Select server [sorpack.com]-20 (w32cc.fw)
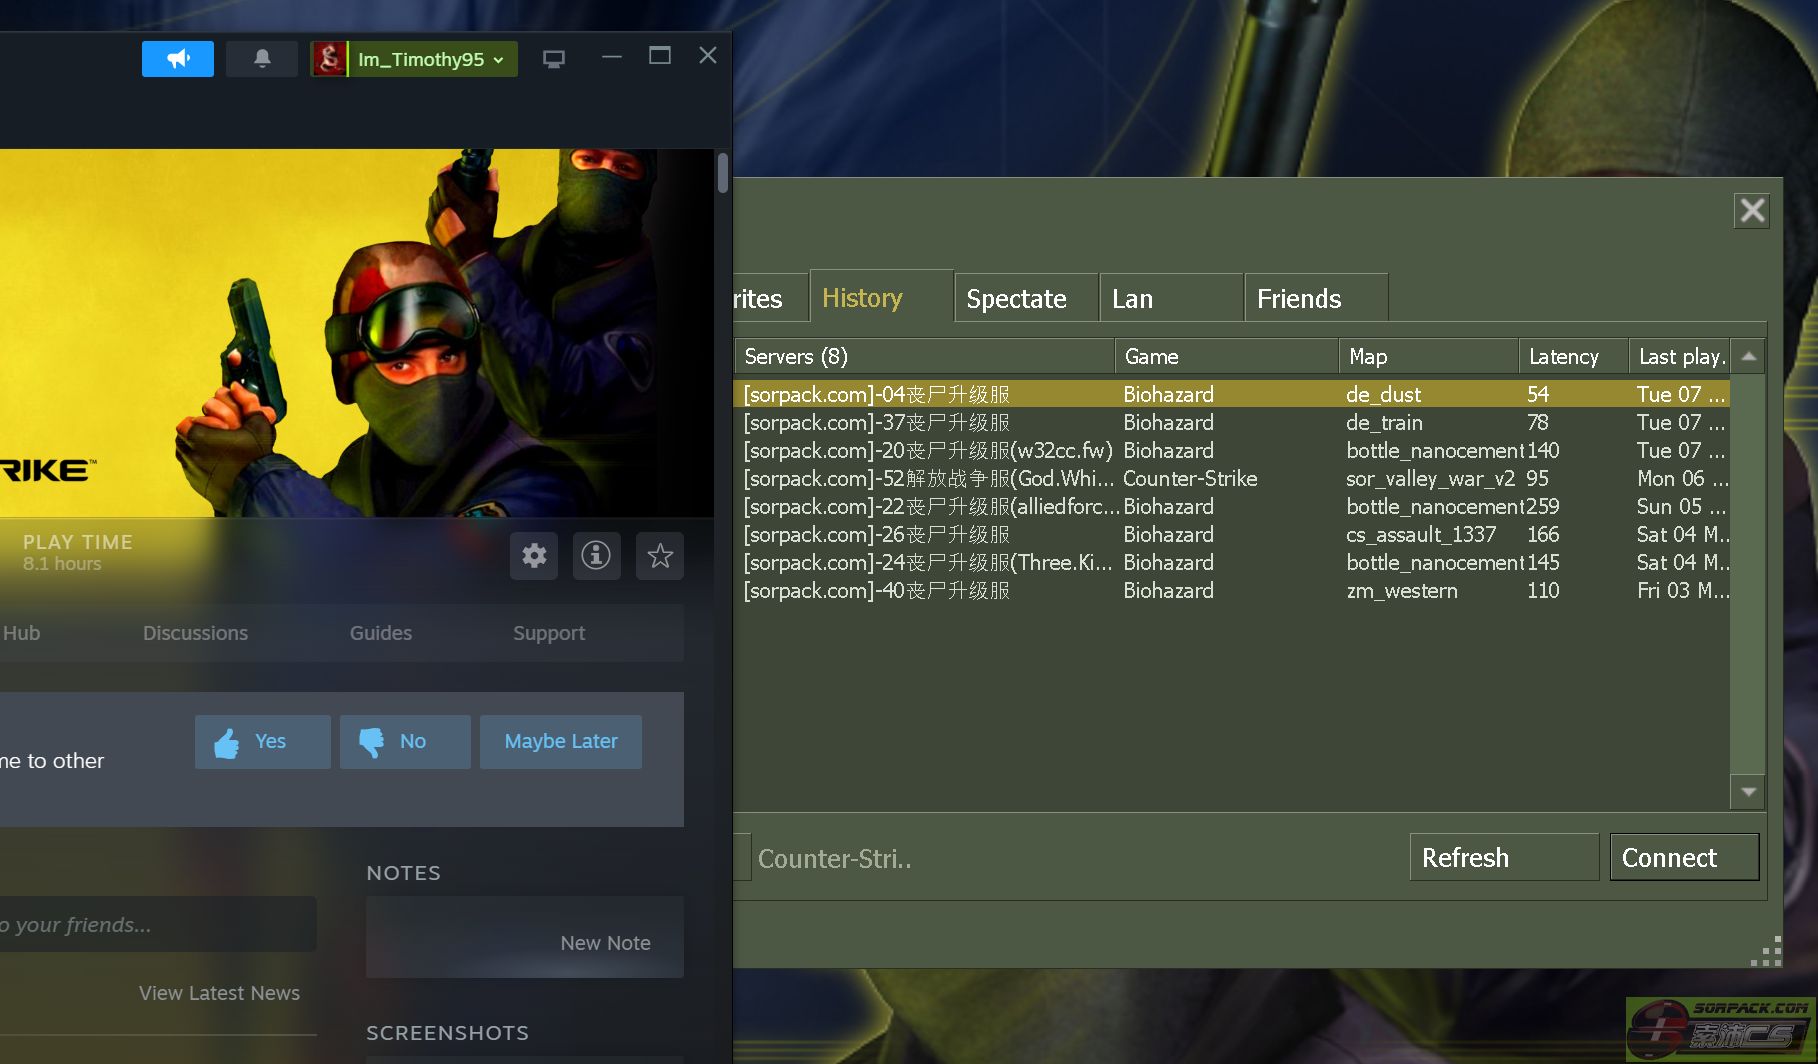Image resolution: width=1818 pixels, height=1064 pixels. pyautogui.click(x=1232, y=450)
